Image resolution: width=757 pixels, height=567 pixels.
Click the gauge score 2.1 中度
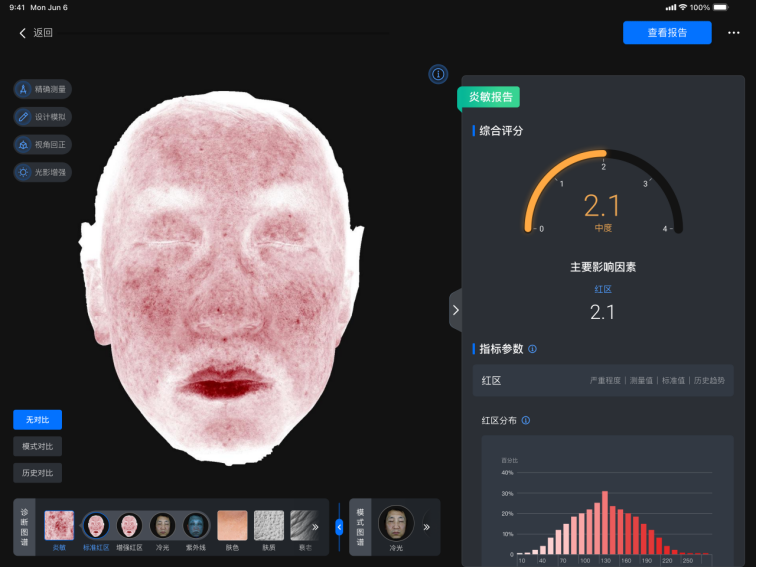pos(603,212)
